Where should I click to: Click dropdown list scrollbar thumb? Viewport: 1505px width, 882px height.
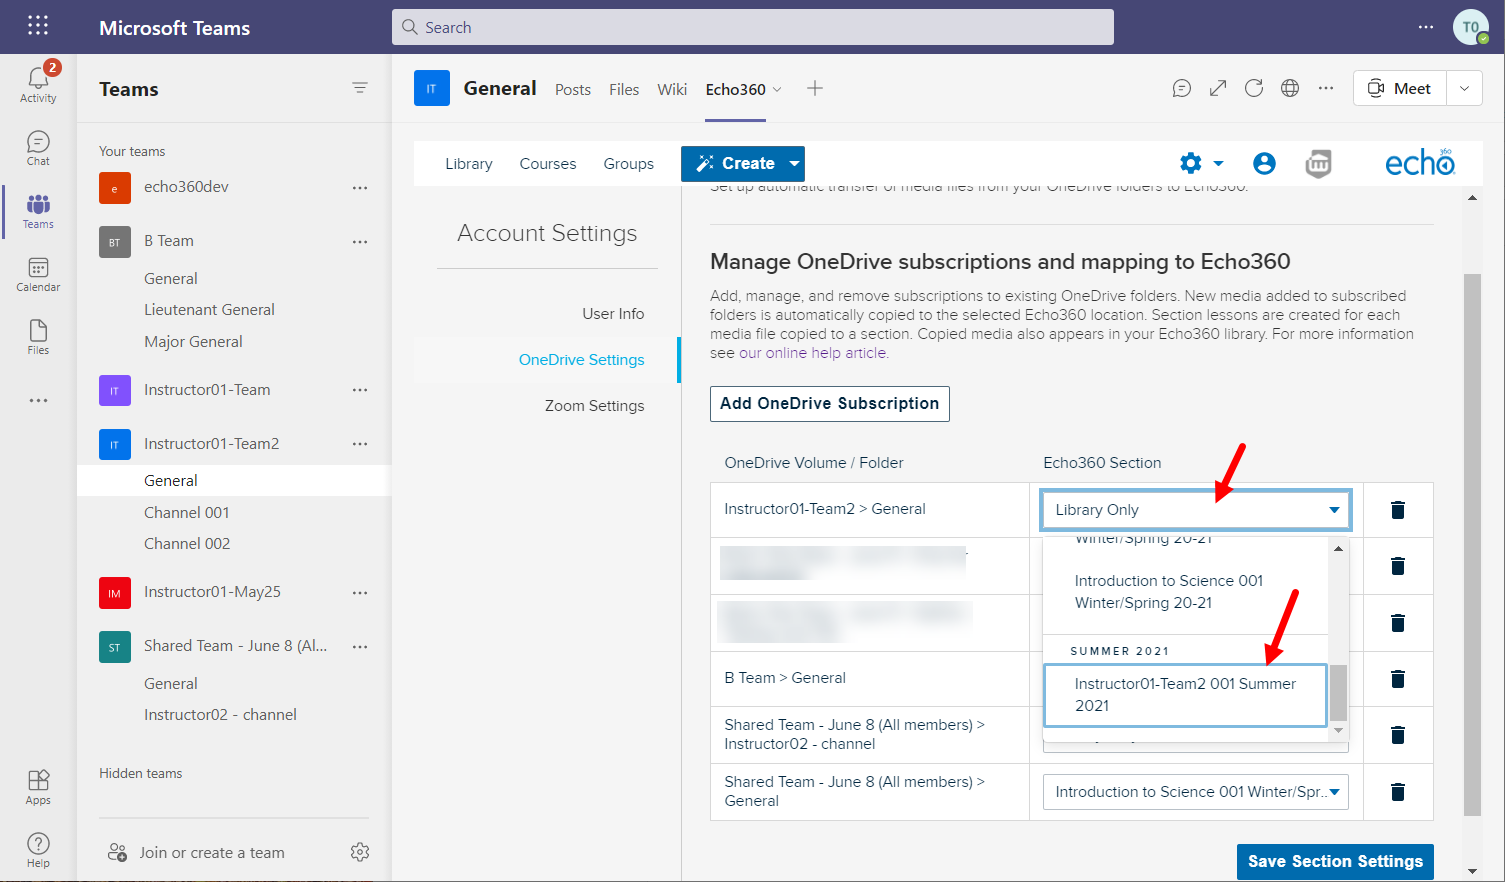1339,692
